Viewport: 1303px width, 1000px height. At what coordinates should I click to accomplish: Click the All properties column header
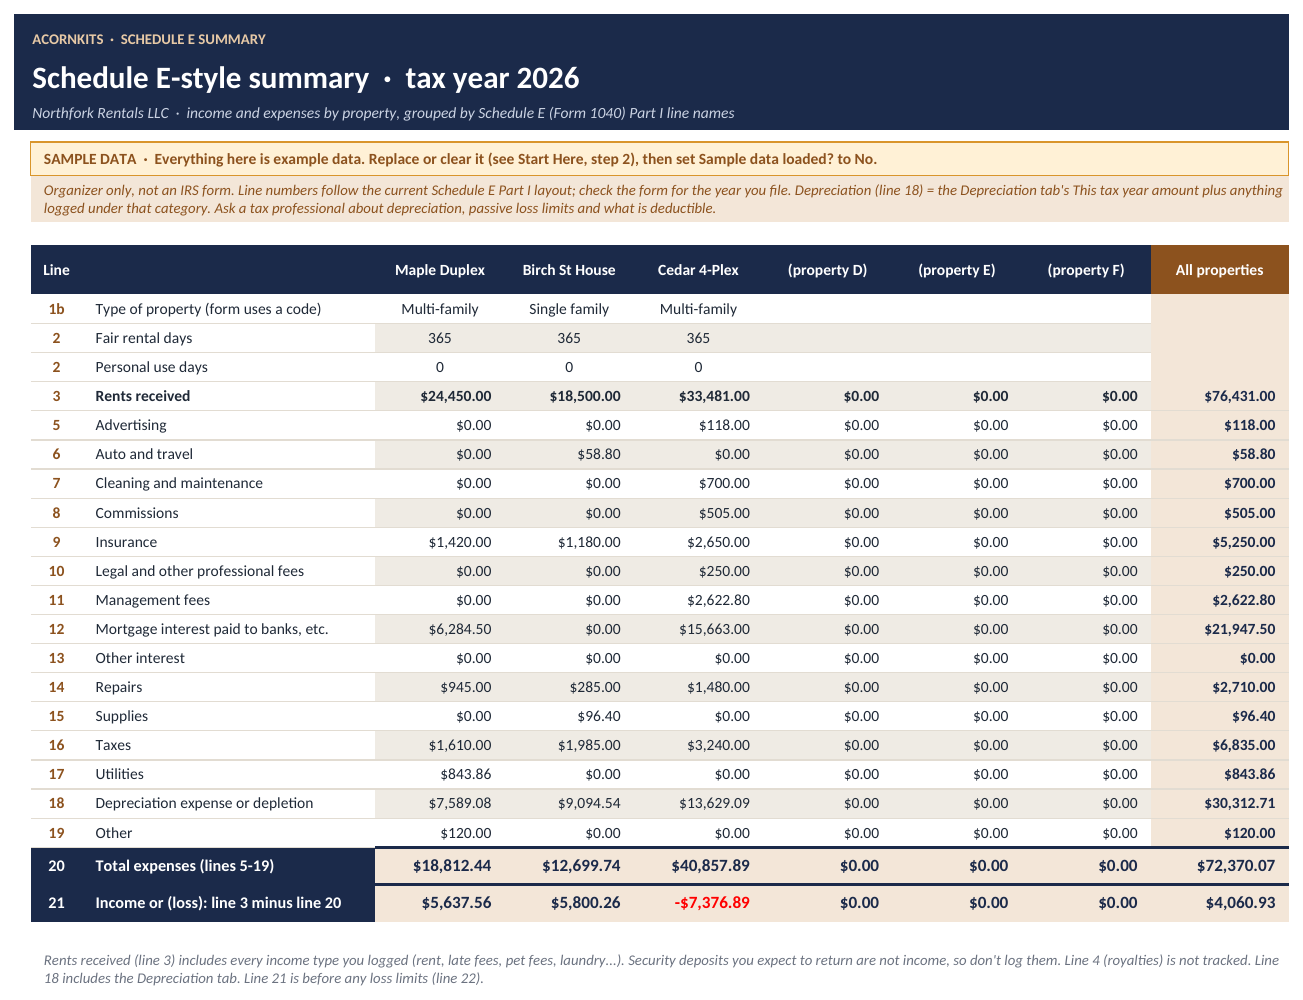point(1220,270)
